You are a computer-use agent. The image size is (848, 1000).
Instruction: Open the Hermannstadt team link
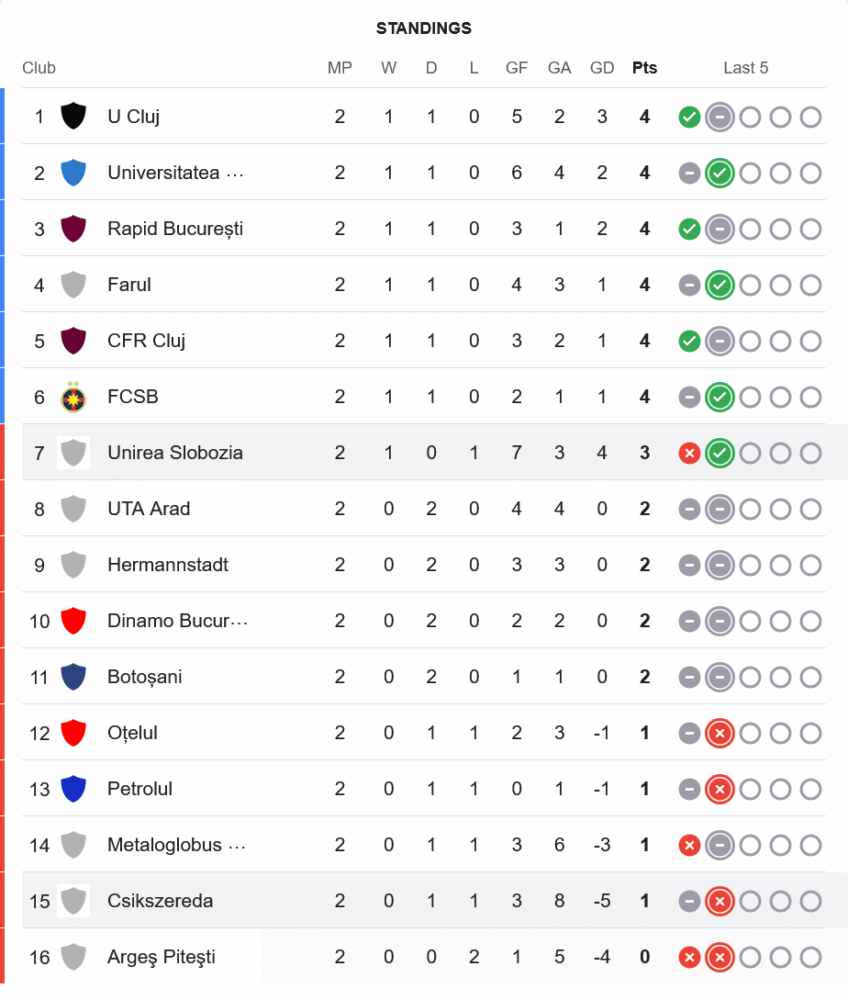point(168,565)
